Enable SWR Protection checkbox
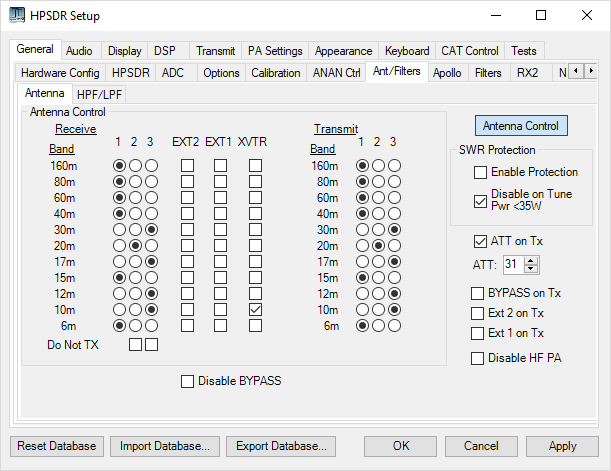The width and height of the screenshot is (611, 471). (480, 172)
